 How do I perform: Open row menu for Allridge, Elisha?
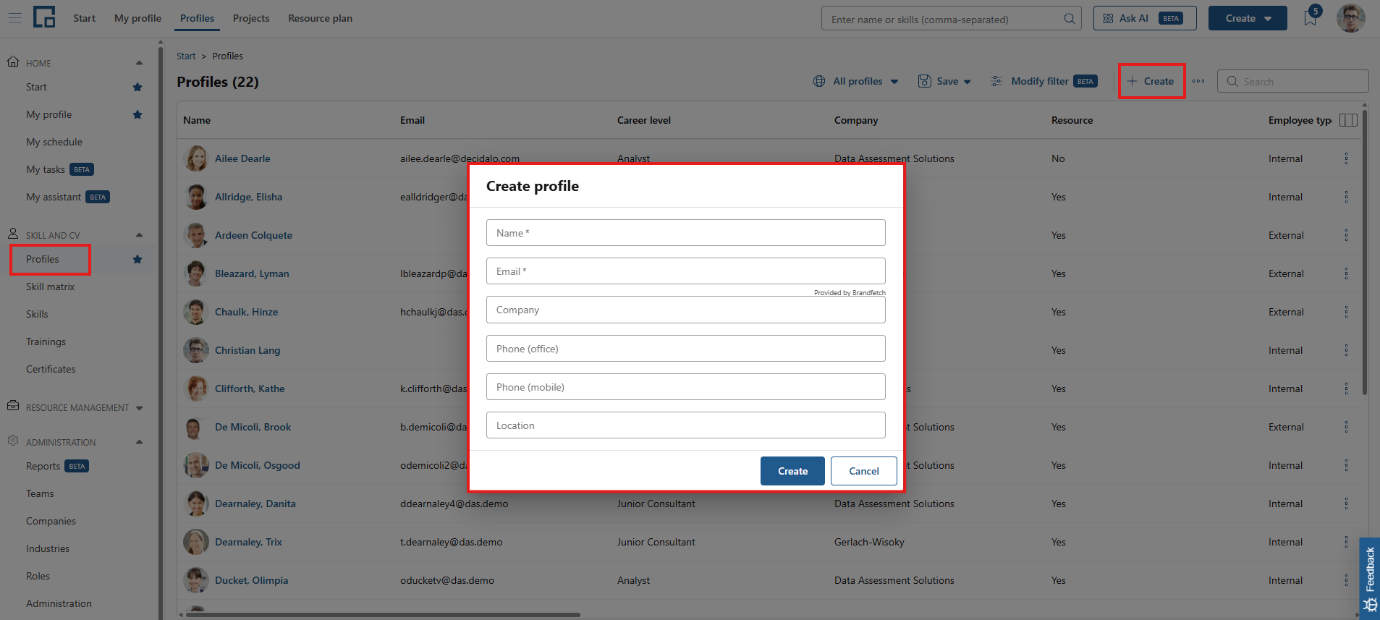(1346, 197)
